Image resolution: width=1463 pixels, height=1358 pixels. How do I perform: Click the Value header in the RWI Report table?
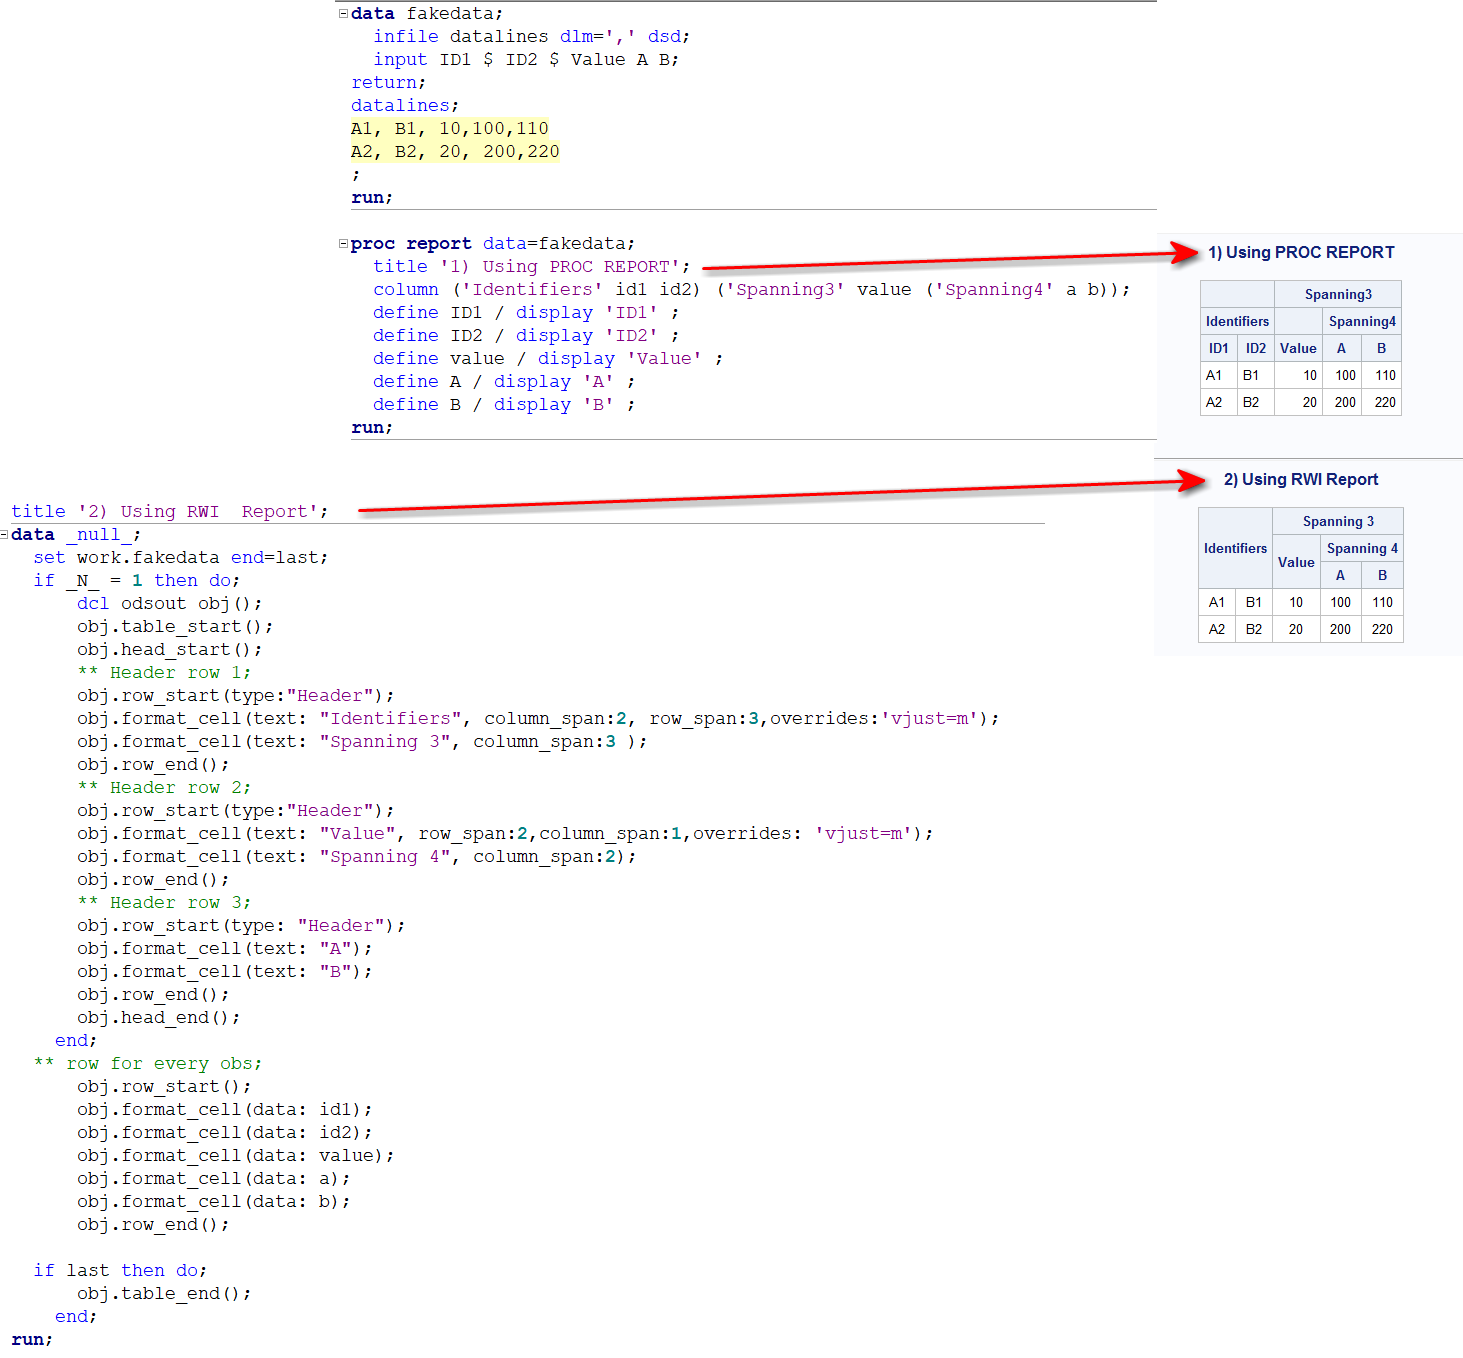coord(1296,562)
